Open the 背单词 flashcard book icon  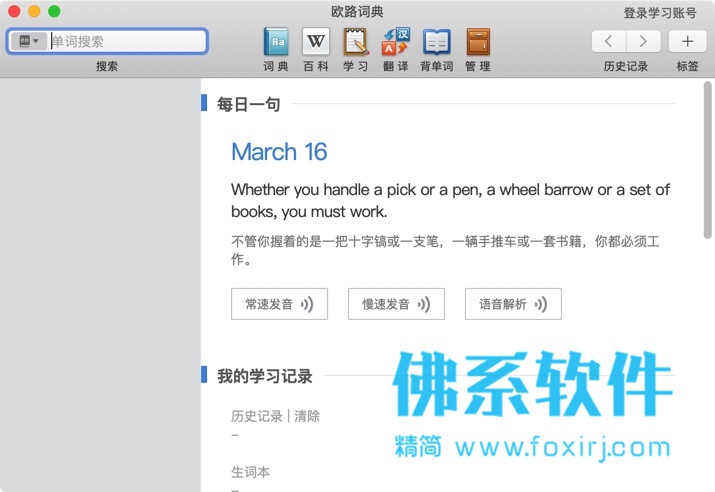click(x=436, y=41)
